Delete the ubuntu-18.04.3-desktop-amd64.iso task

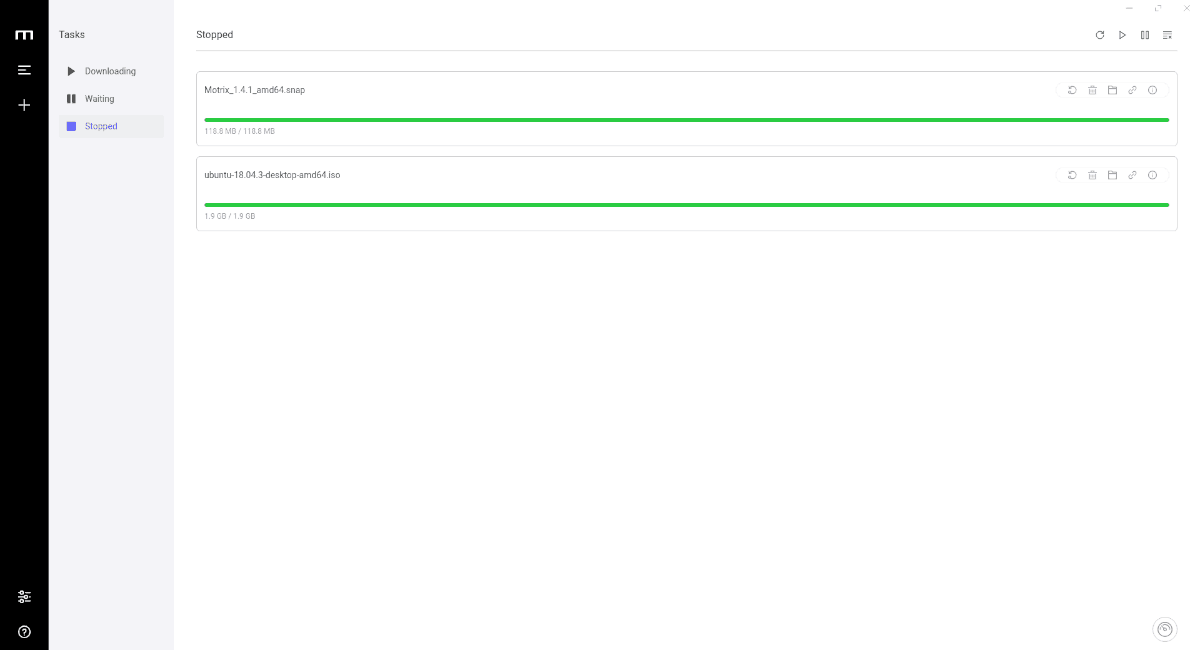tap(1092, 175)
